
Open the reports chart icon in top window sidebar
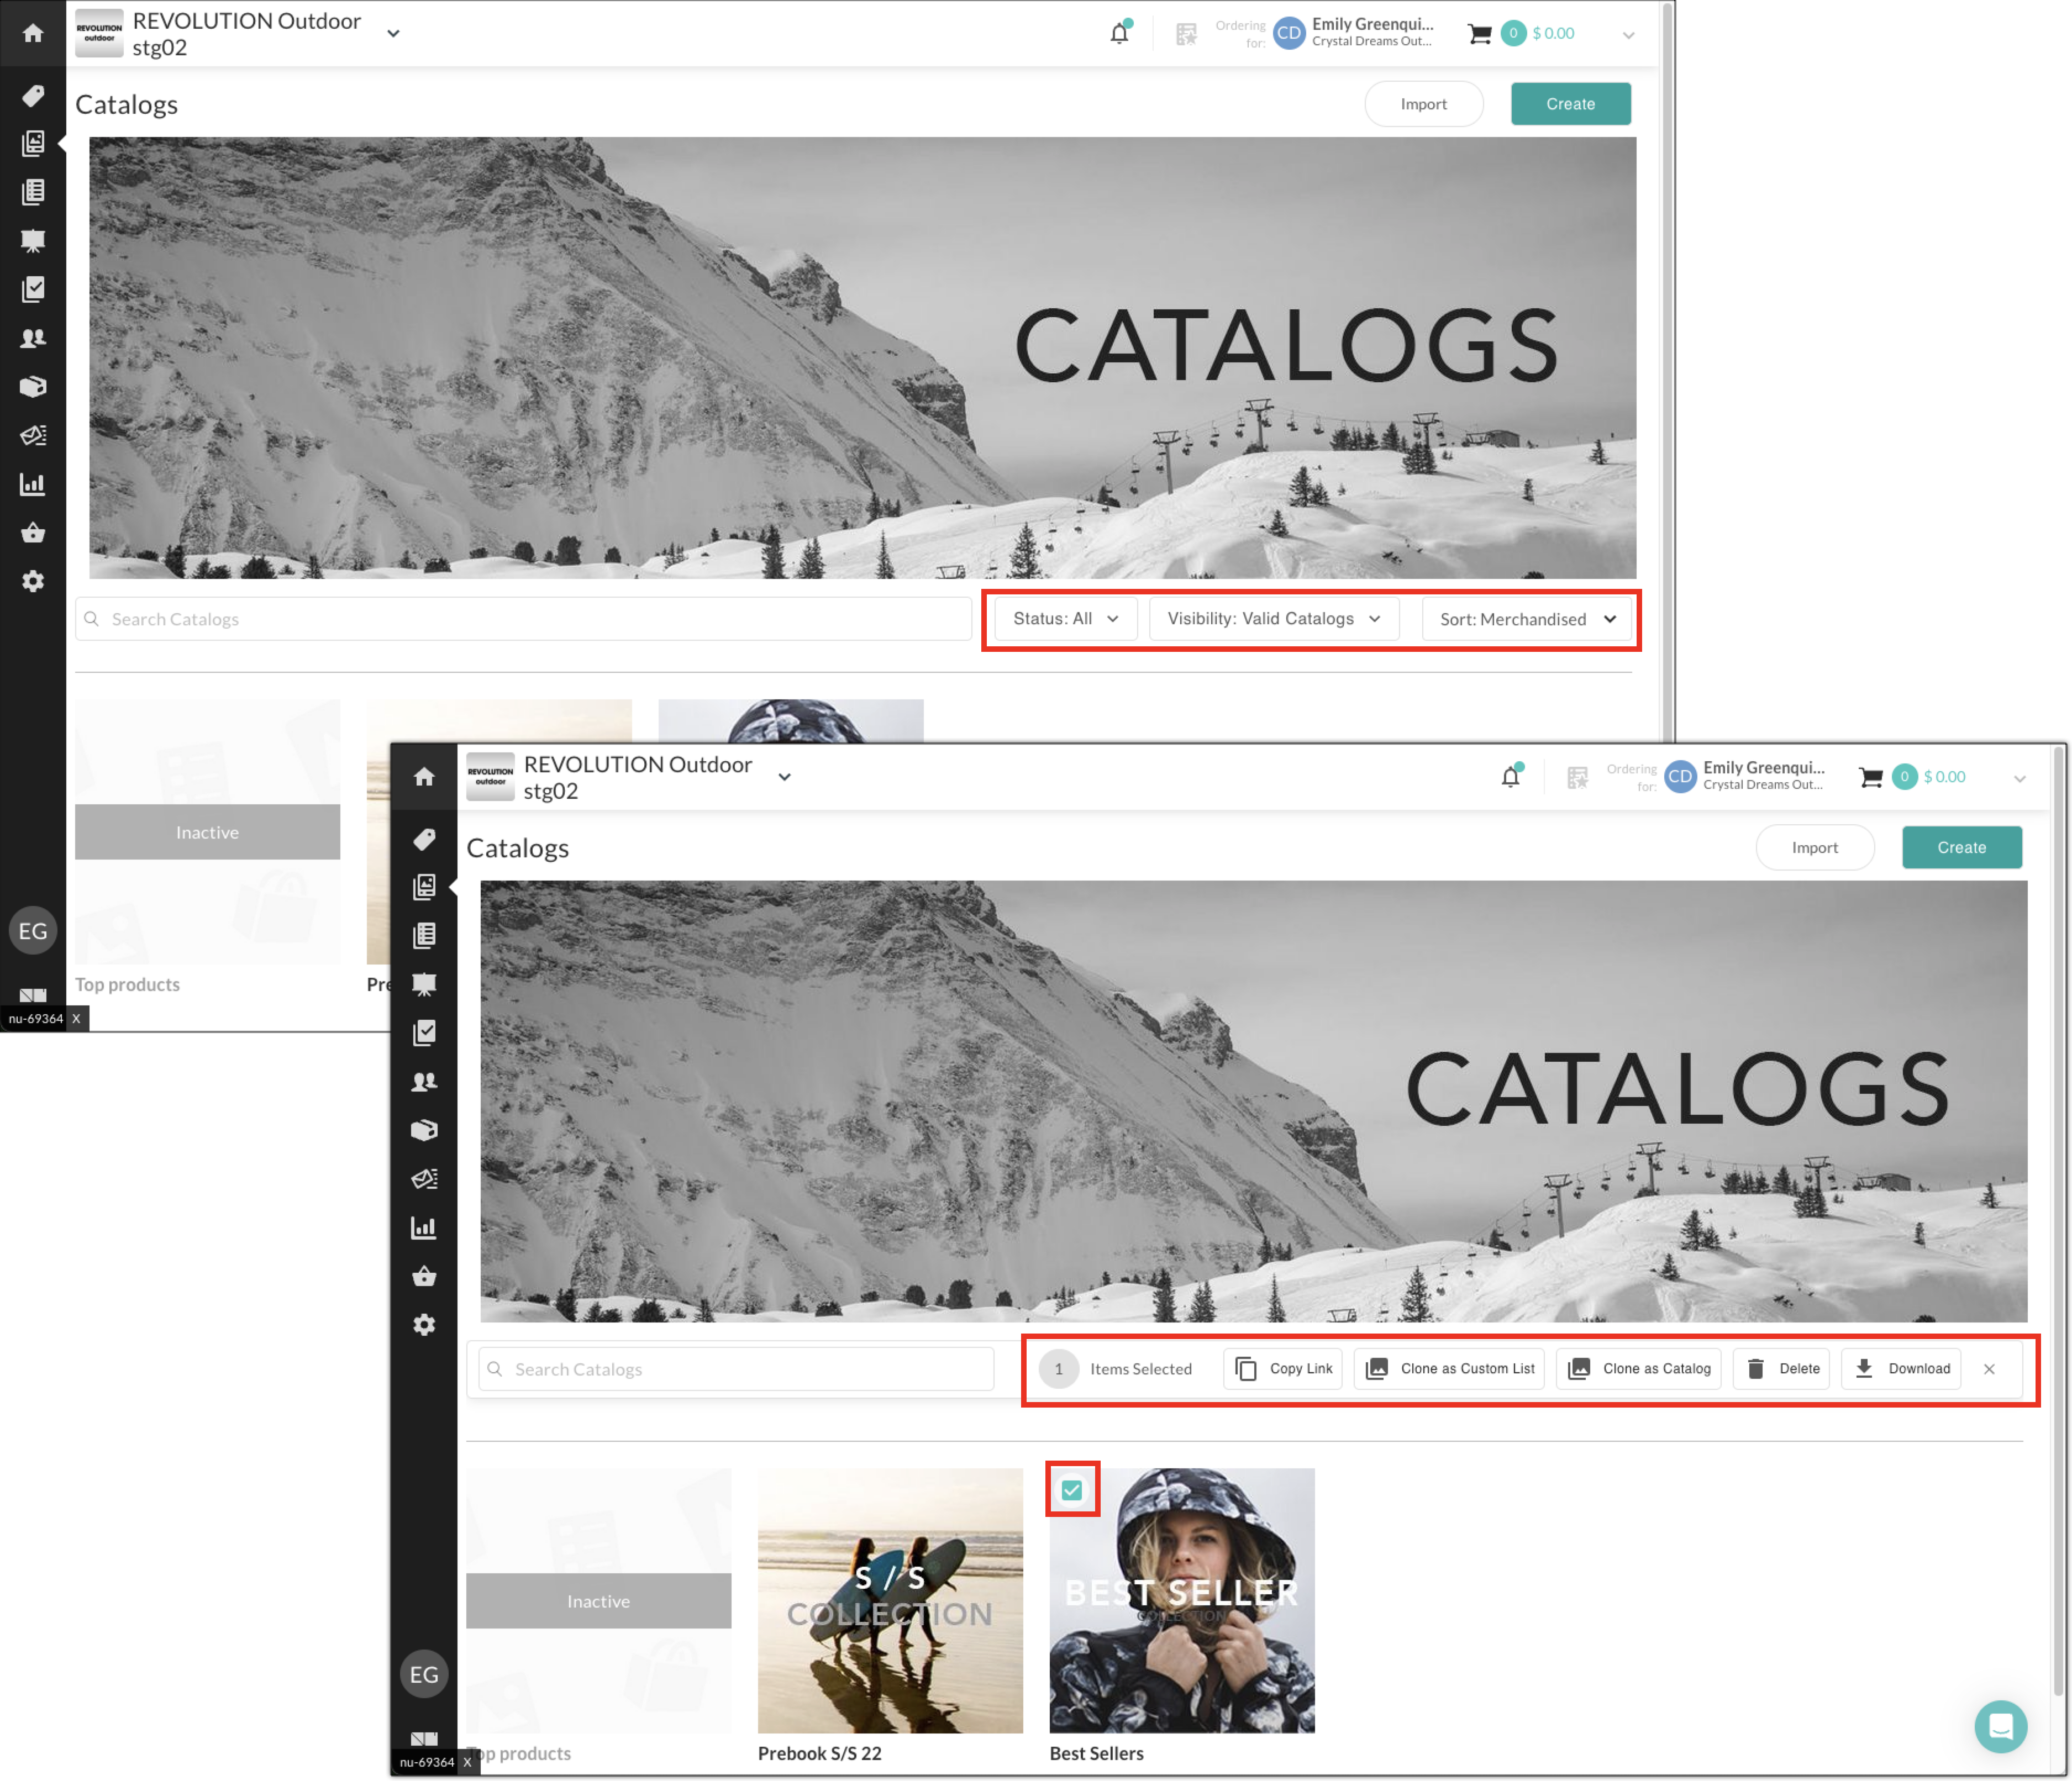(x=33, y=484)
